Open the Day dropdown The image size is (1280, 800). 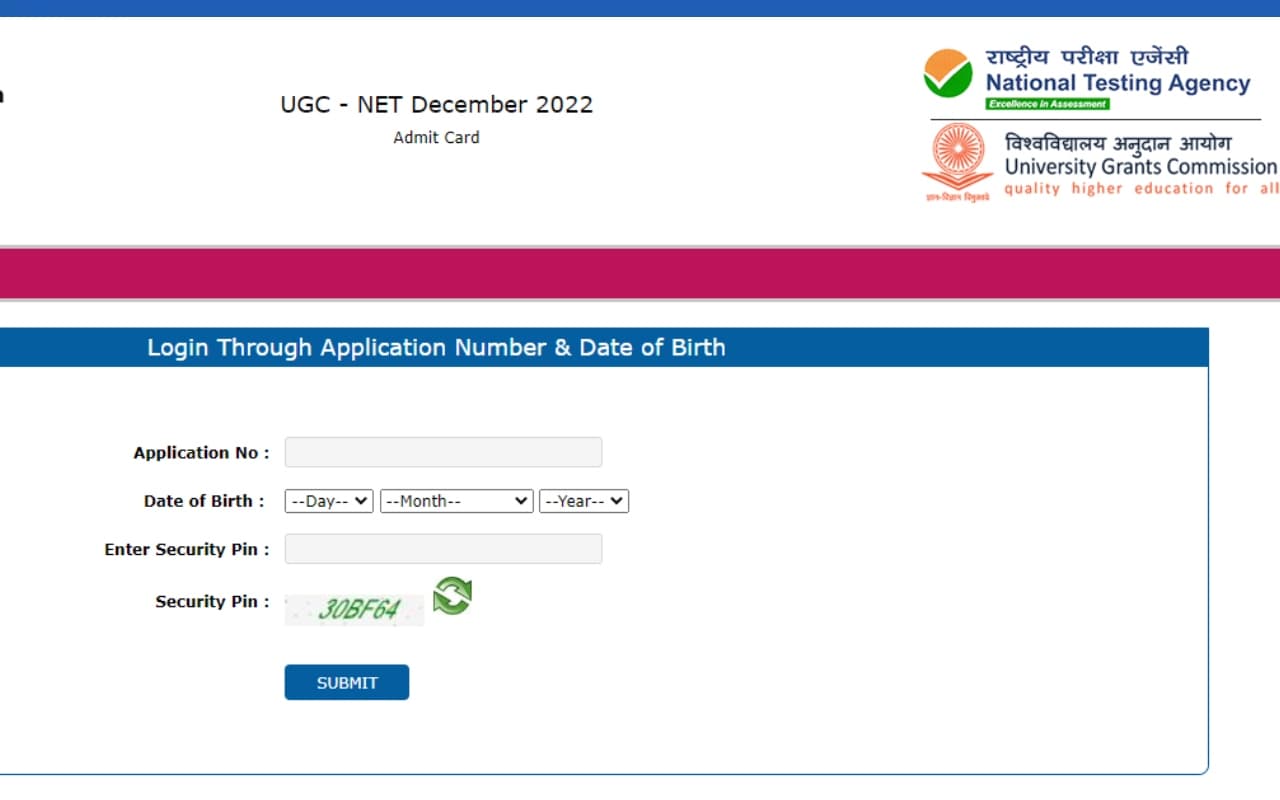(x=328, y=501)
